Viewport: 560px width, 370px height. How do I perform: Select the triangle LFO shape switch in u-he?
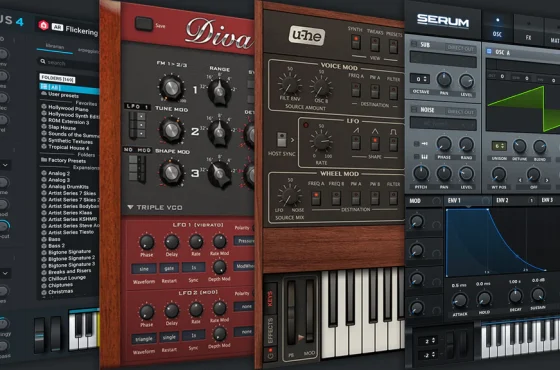coord(375,144)
